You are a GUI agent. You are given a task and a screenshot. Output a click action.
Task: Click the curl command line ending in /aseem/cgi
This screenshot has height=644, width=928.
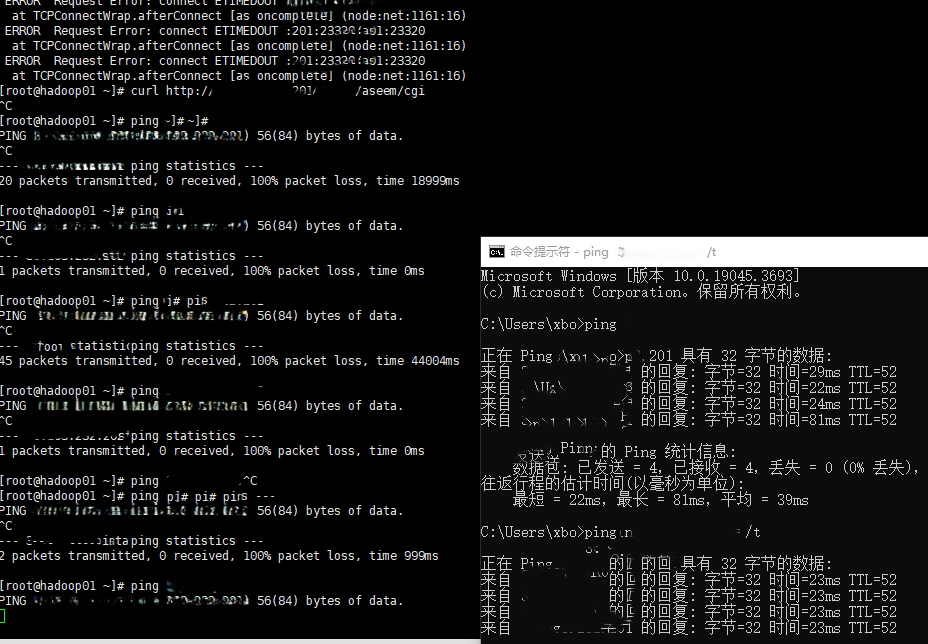[x=212, y=91]
